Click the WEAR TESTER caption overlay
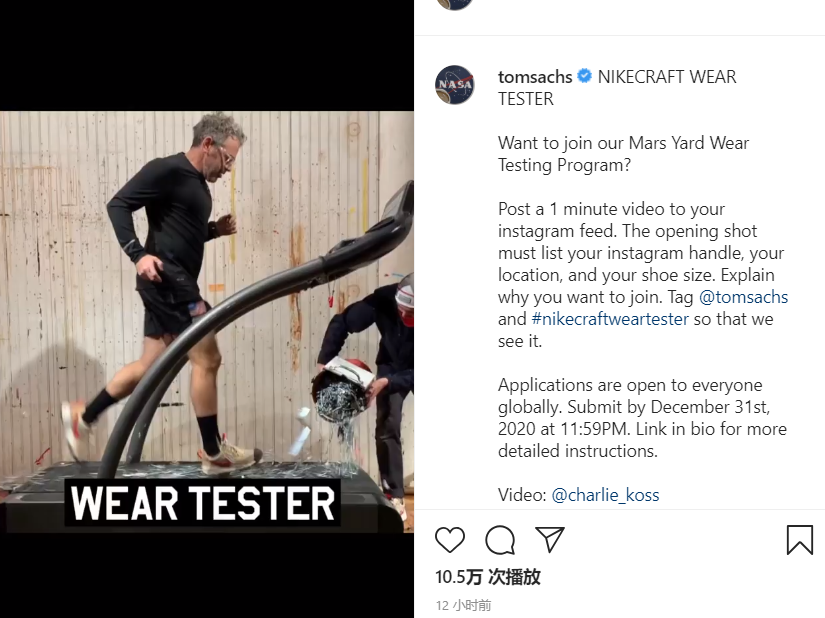This screenshot has height=618, width=825. (203, 503)
